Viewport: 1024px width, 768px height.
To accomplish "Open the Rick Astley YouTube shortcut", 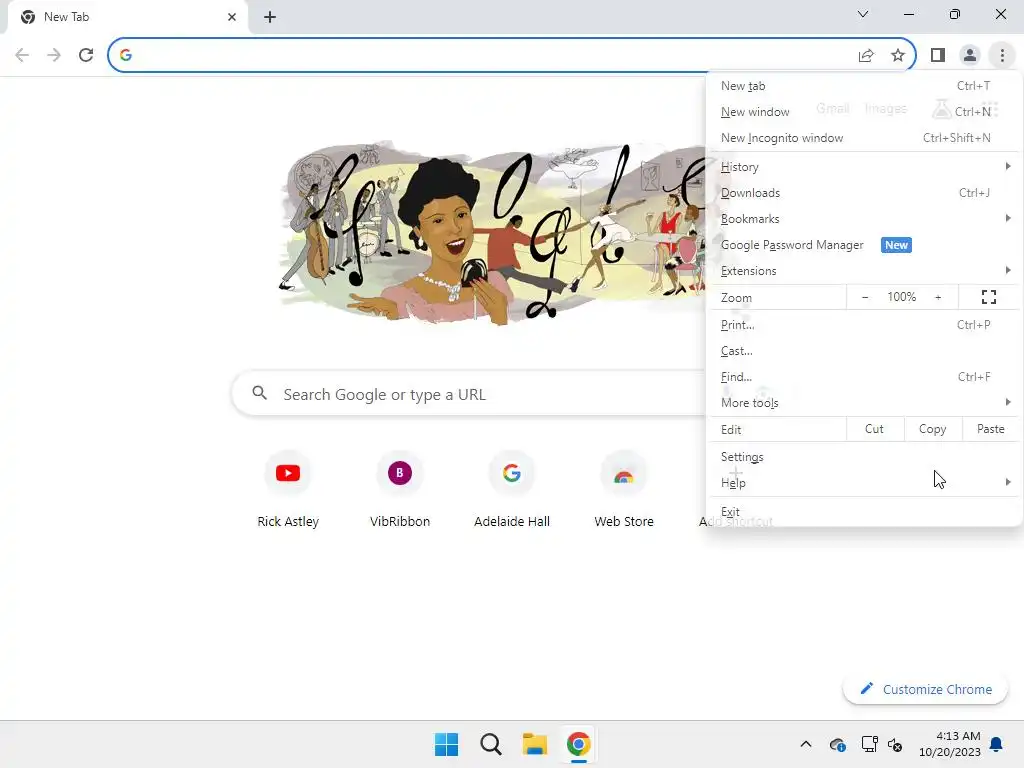I will [x=288, y=490].
